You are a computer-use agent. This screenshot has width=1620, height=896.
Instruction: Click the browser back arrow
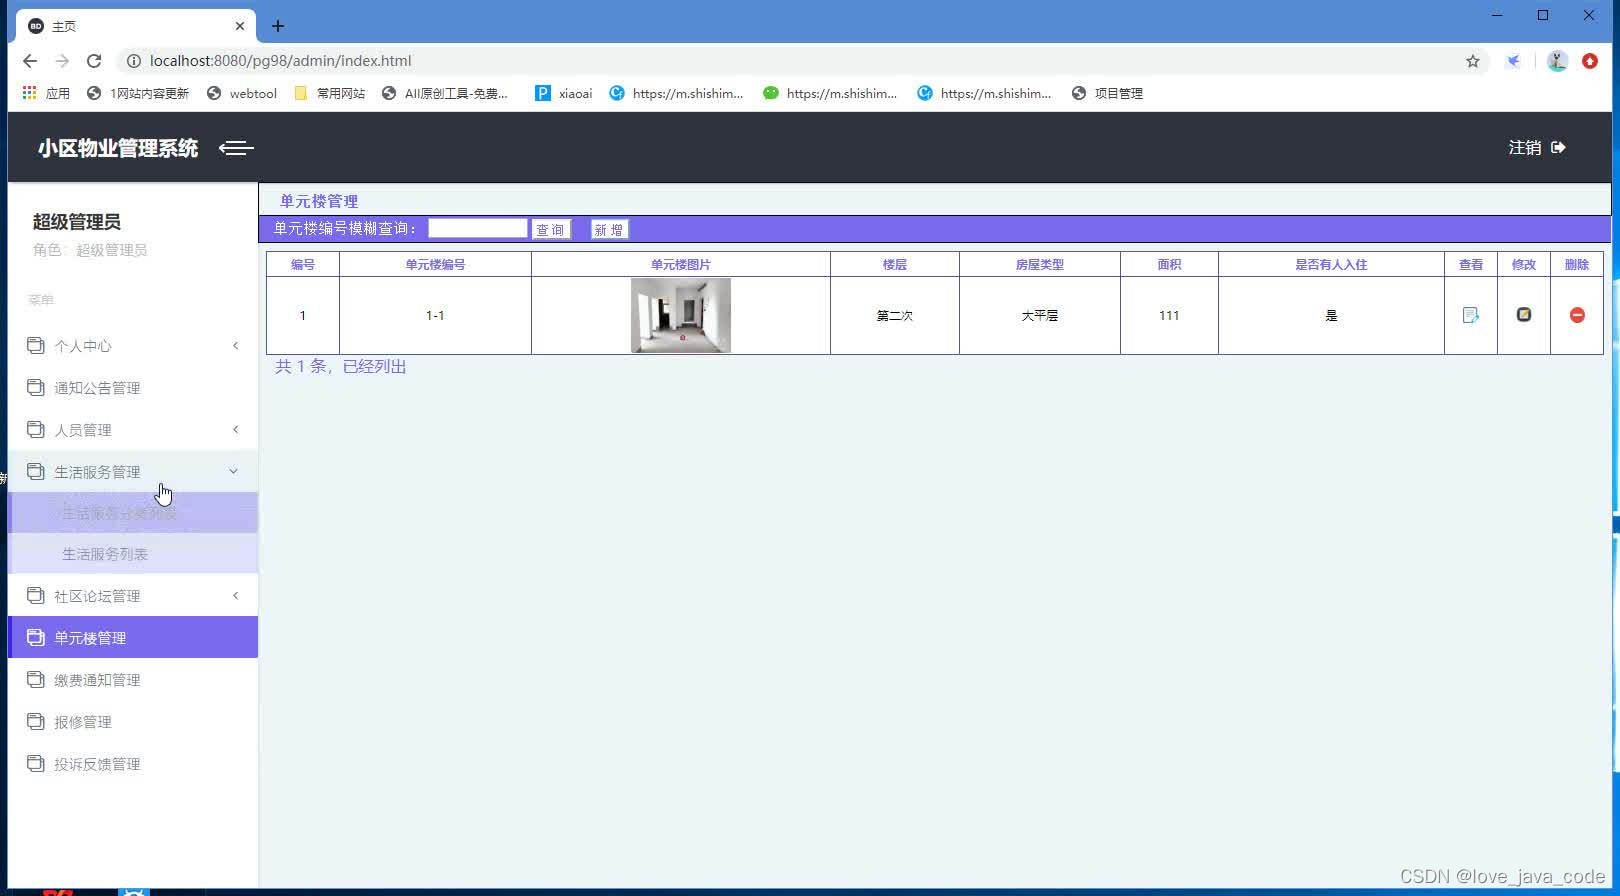coord(30,61)
